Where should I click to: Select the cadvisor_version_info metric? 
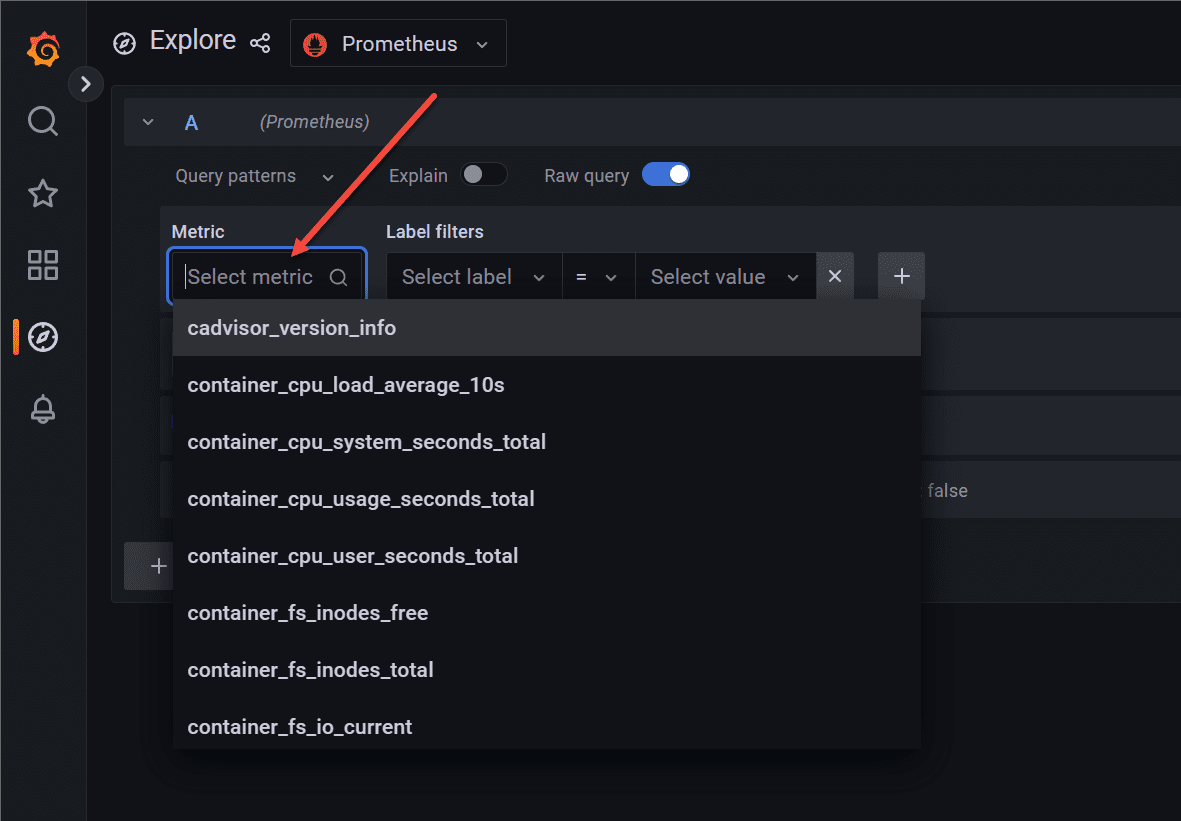(547, 328)
